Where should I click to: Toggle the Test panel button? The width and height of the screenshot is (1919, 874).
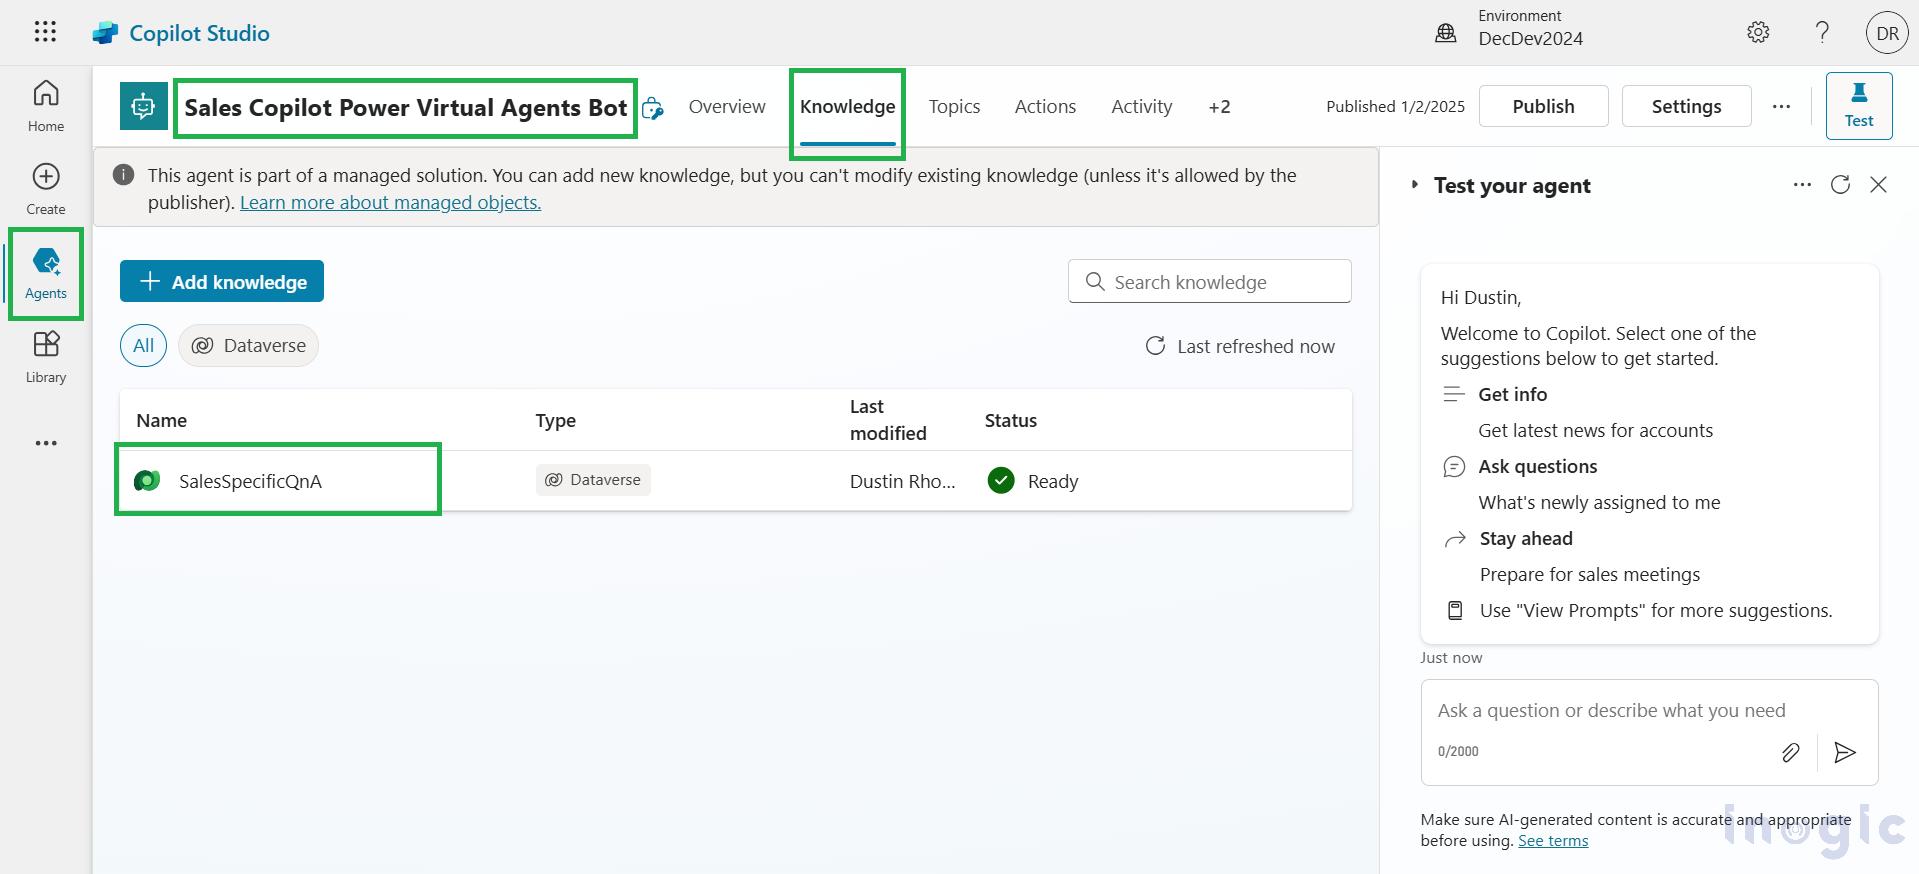[1858, 105]
